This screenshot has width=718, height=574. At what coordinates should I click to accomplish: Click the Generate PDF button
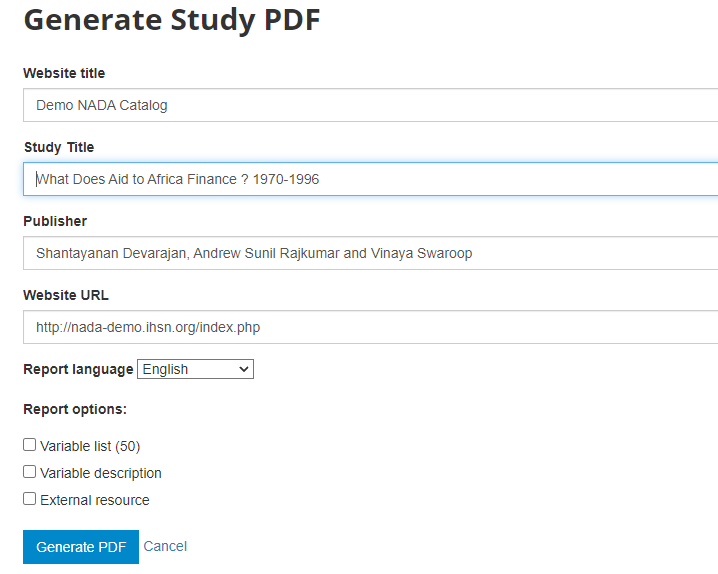(x=81, y=547)
